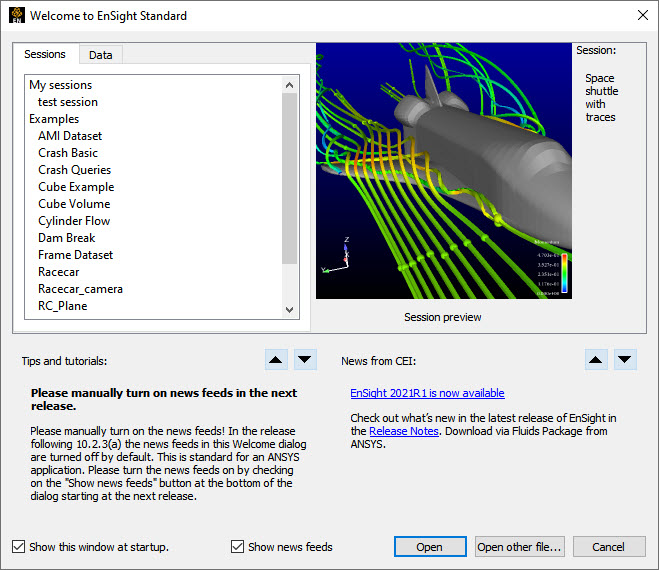Select 'test session' in My sessions
The width and height of the screenshot is (659, 570).
click(x=68, y=102)
